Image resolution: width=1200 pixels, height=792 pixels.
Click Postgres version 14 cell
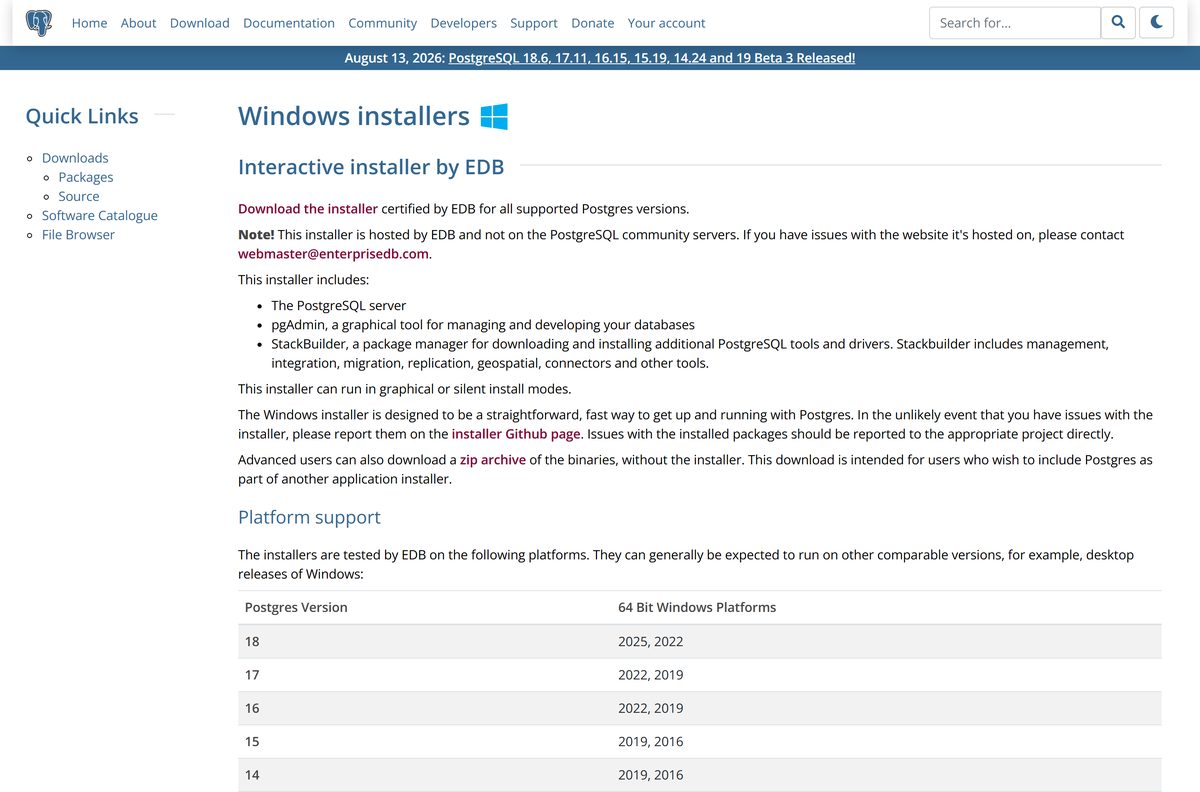425,775
